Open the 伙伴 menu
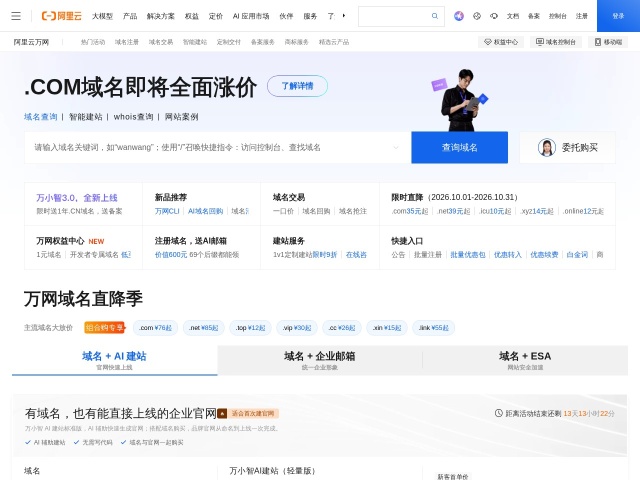 point(286,16)
